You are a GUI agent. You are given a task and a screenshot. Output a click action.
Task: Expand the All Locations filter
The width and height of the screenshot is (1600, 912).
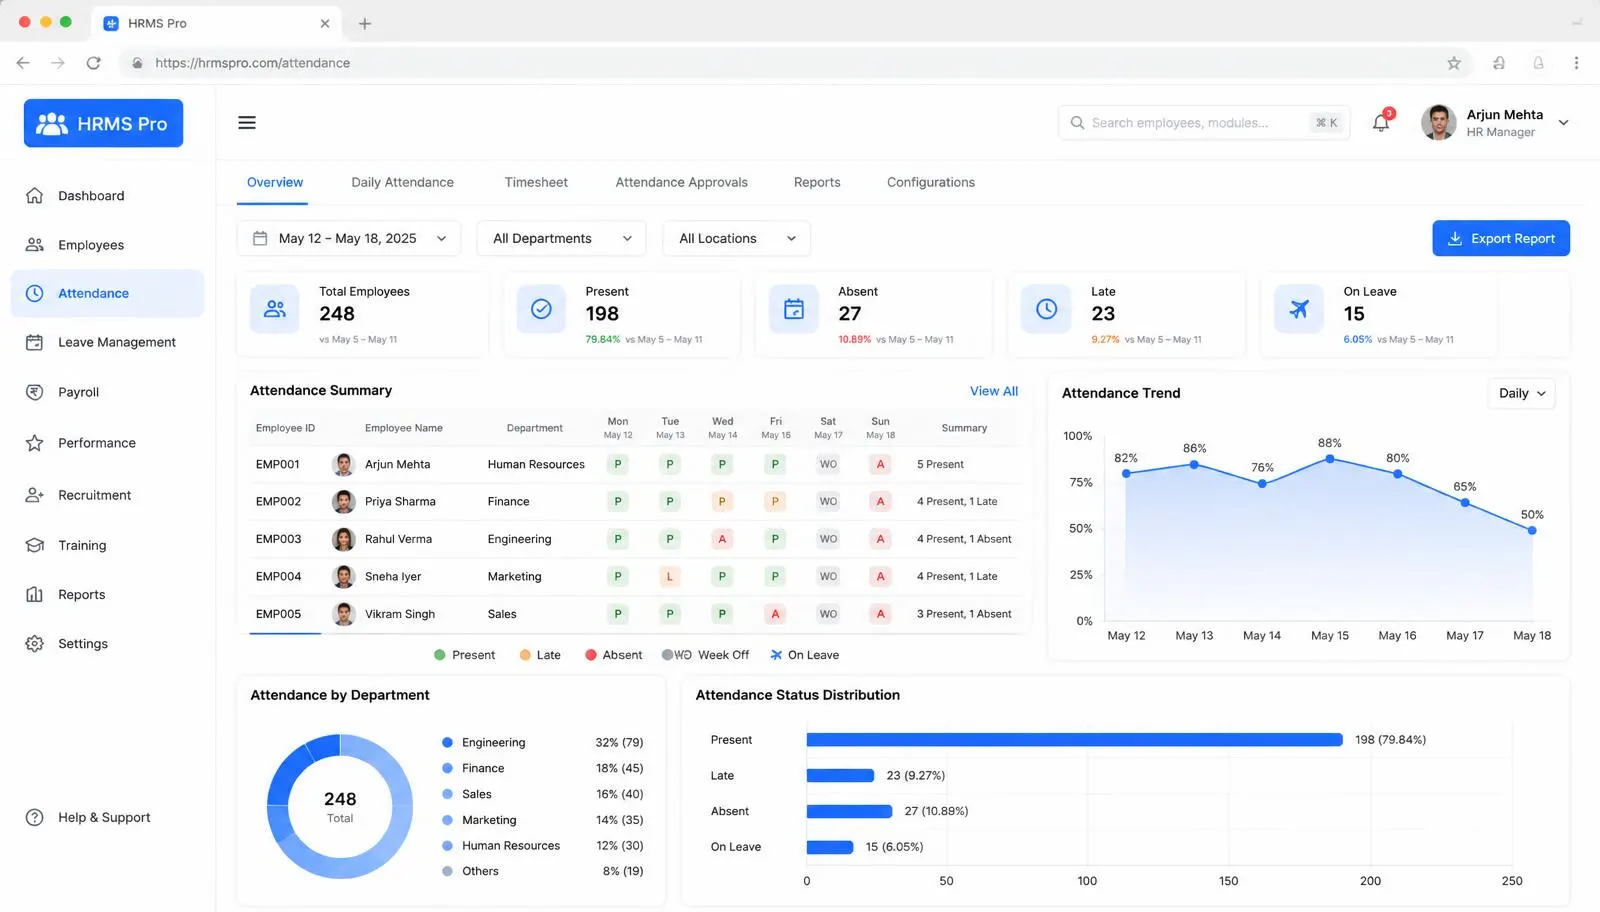pyautogui.click(x=737, y=239)
